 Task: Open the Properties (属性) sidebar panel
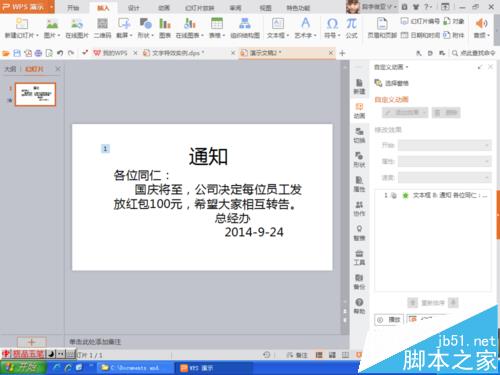point(359,184)
